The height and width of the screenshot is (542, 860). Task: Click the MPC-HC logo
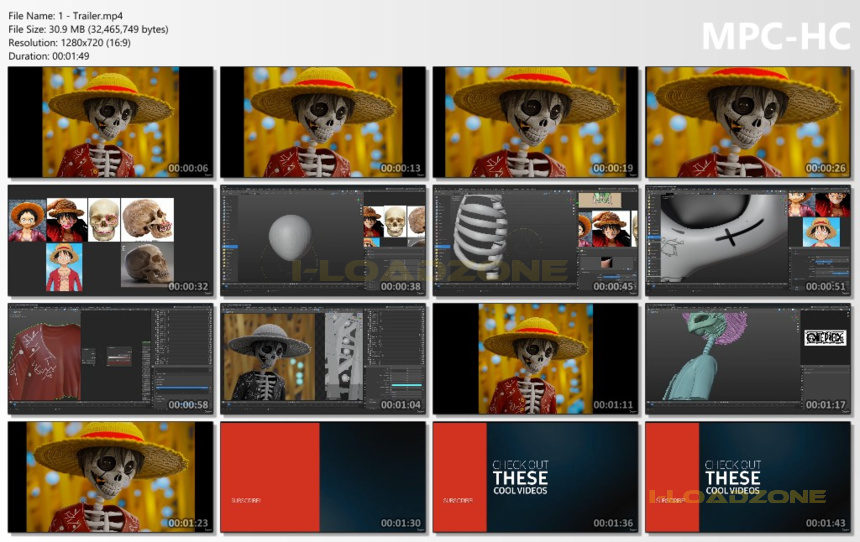pos(776,36)
